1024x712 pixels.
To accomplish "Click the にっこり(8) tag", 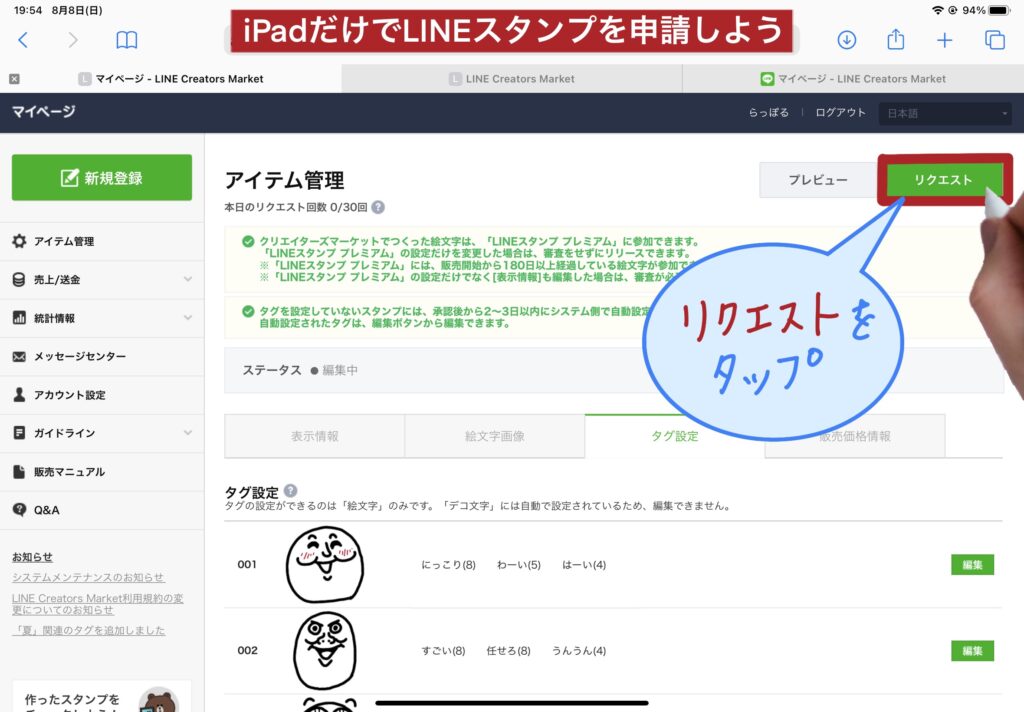I will tap(449, 565).
